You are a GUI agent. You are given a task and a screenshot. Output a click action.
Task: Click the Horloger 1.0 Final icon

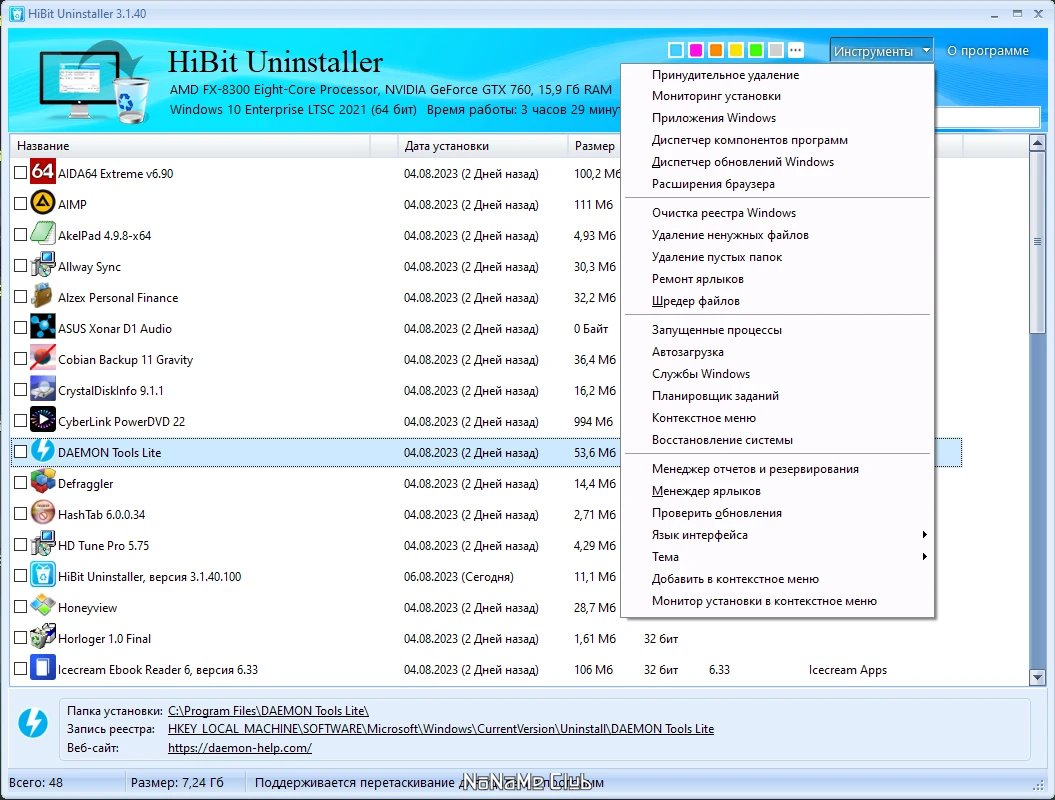pos(42,636)
